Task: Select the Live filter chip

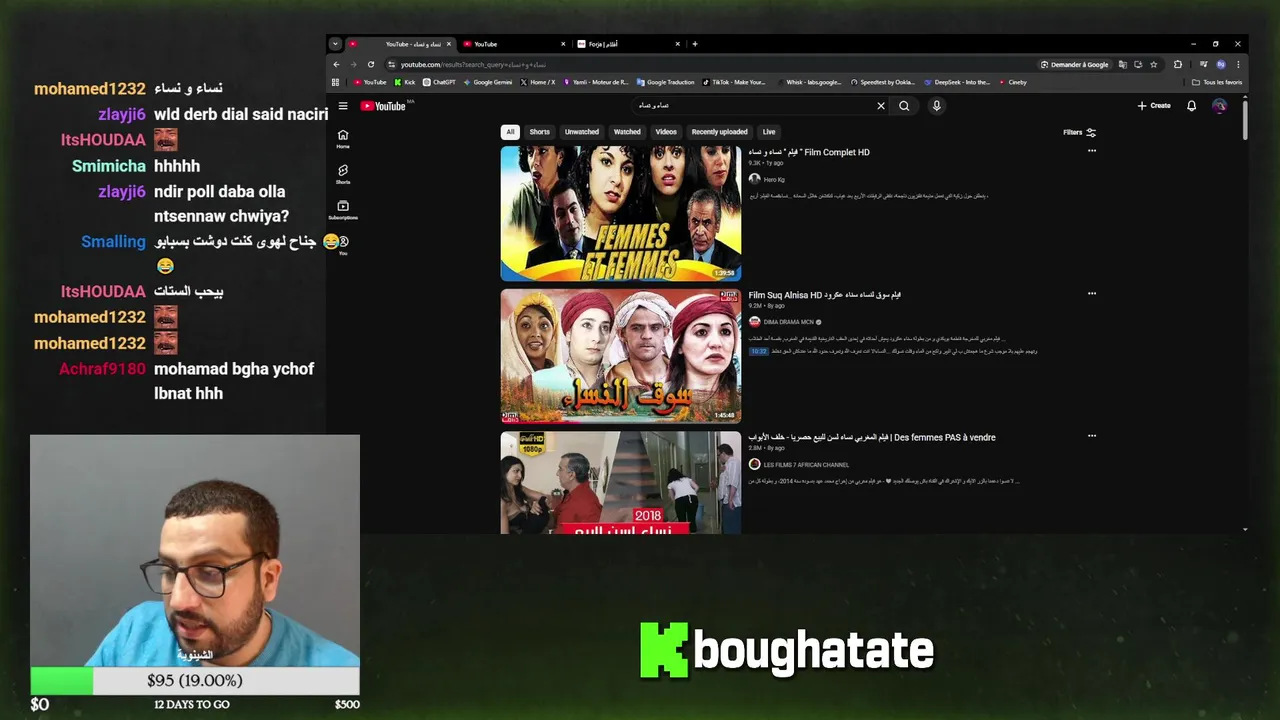Action: pos(769,132)
